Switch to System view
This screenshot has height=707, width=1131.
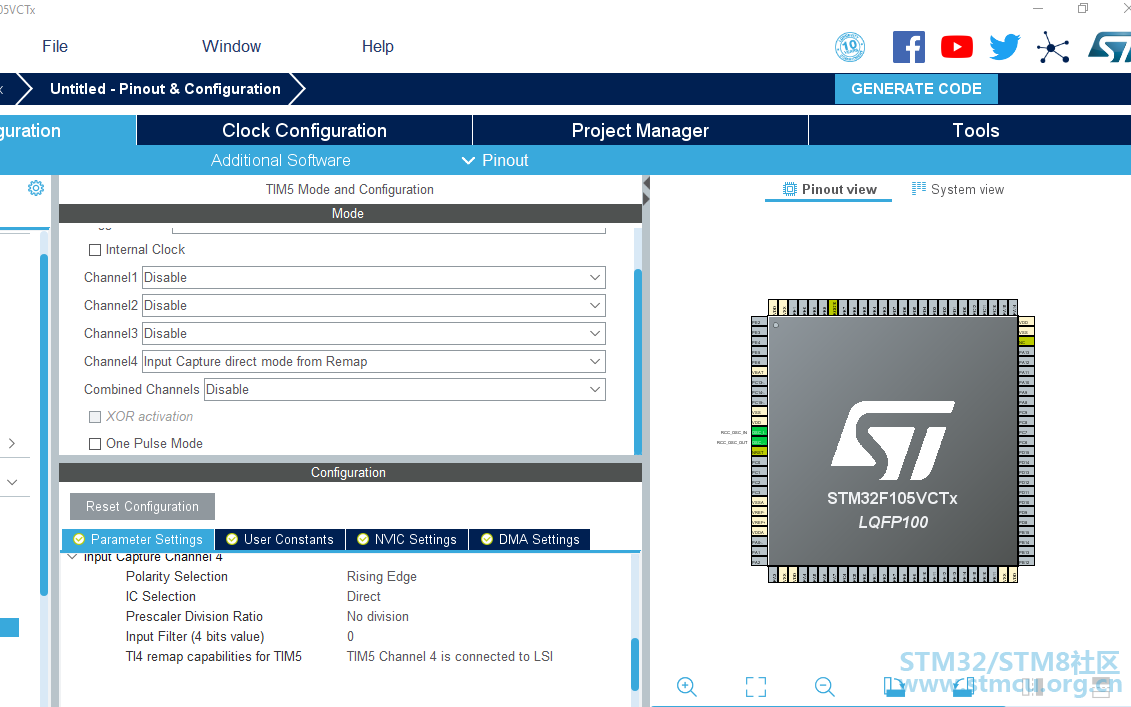[x=958, y=189]
